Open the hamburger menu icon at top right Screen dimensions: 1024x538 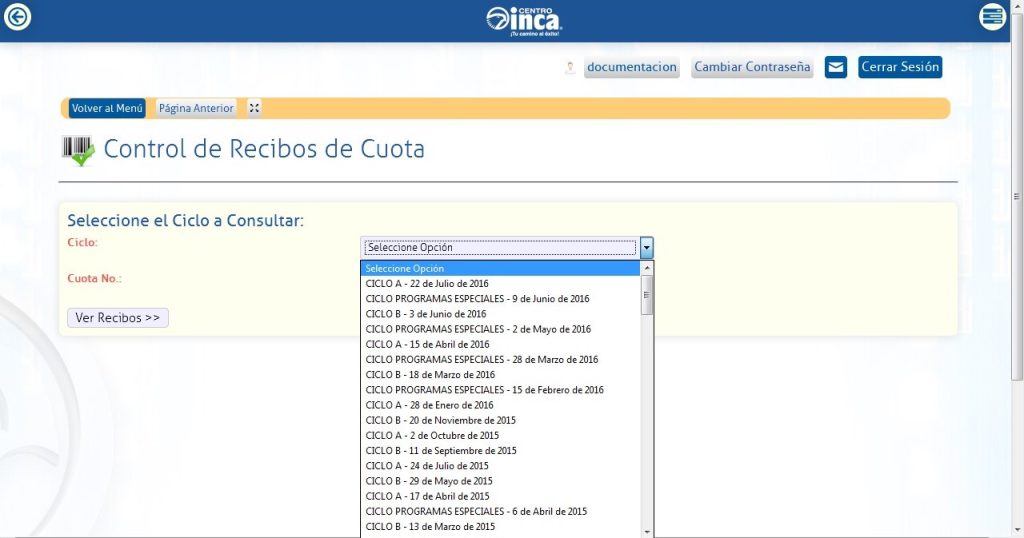click(992, 17)
